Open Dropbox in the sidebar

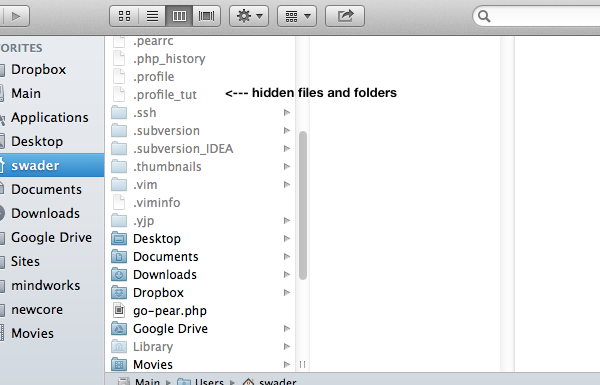coord(38,70)
